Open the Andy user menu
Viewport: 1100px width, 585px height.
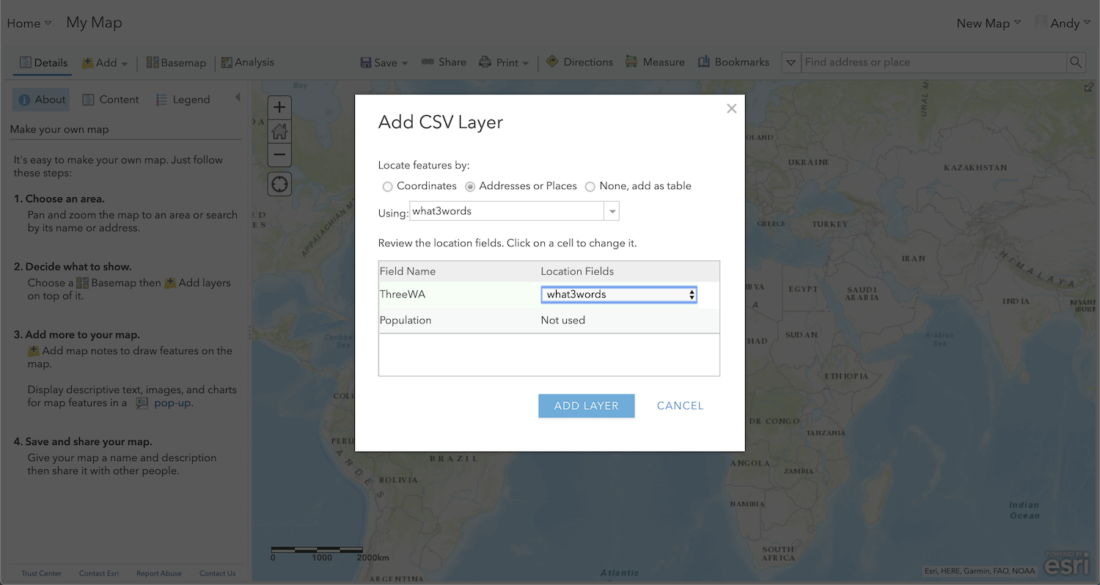[1064, 23]
